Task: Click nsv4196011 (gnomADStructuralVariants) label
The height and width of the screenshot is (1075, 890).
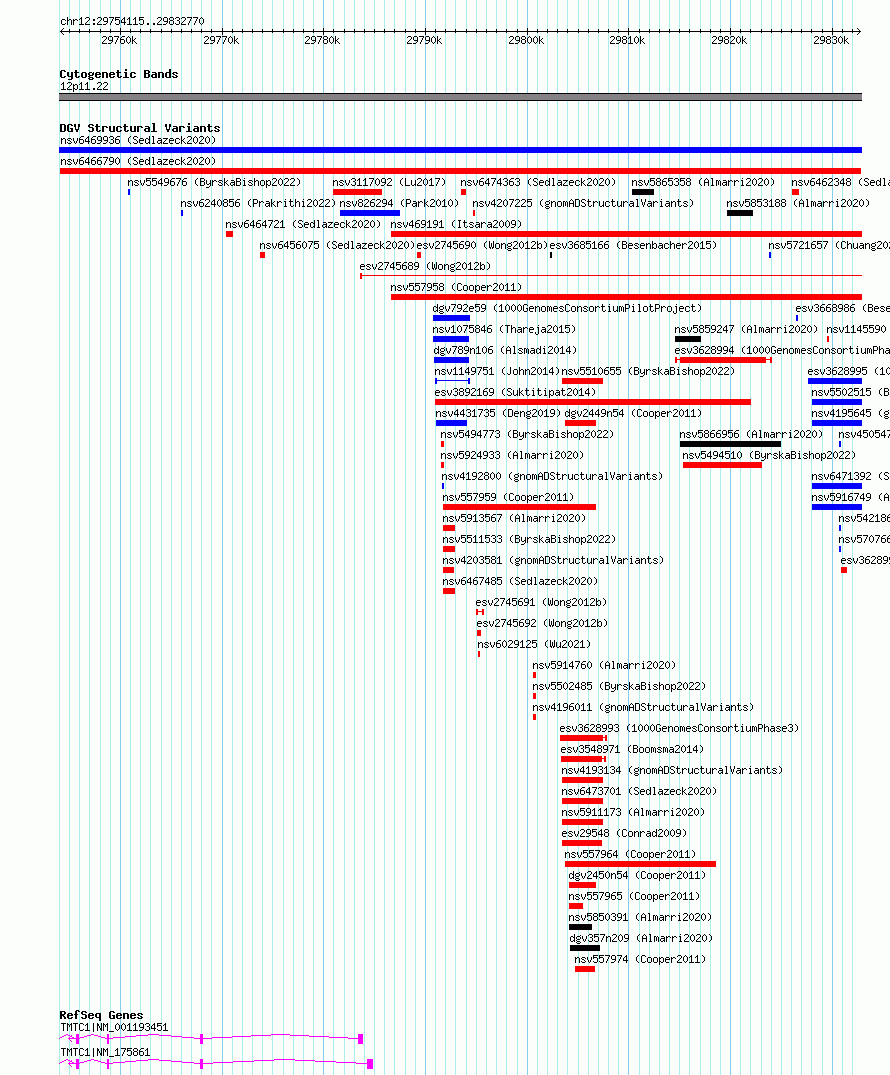Action: (x=643, y=708)
